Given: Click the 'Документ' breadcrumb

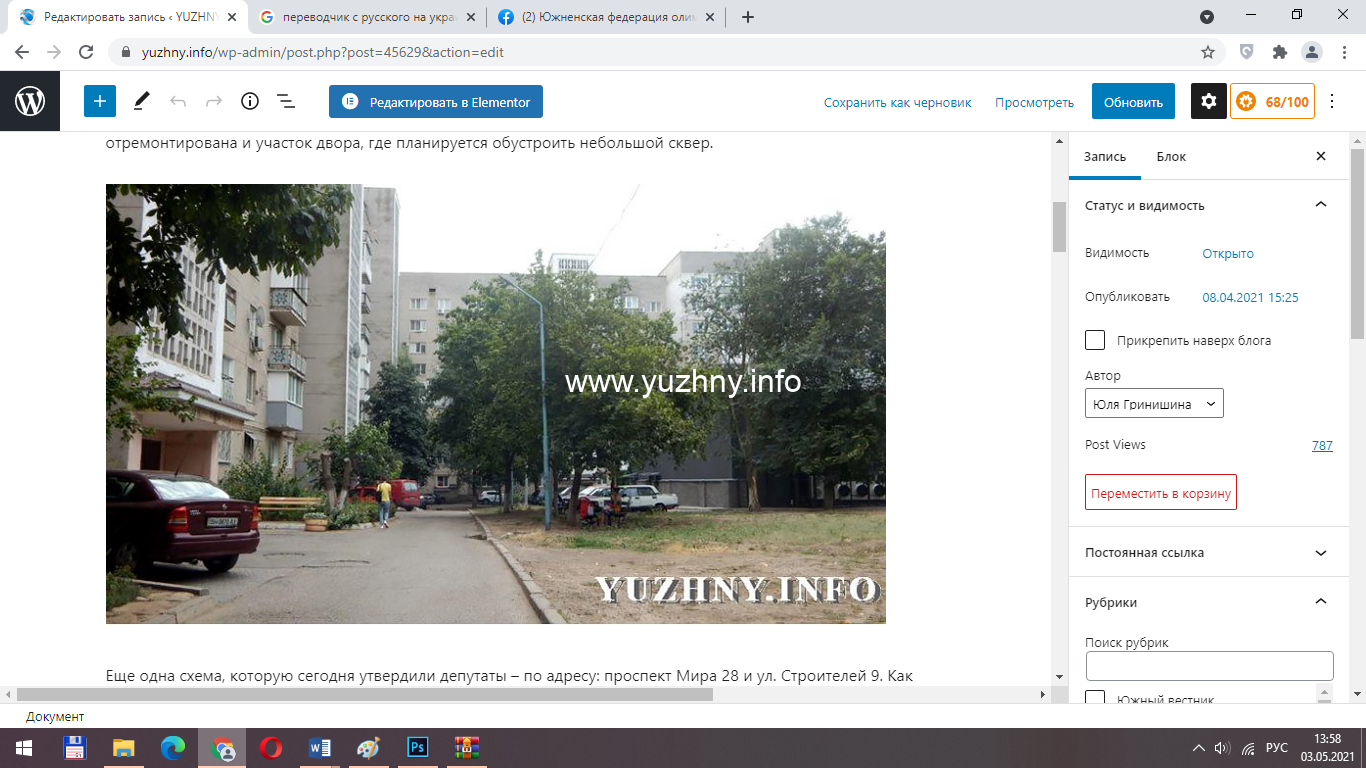Looking at the screenshot, I should 55,716.
